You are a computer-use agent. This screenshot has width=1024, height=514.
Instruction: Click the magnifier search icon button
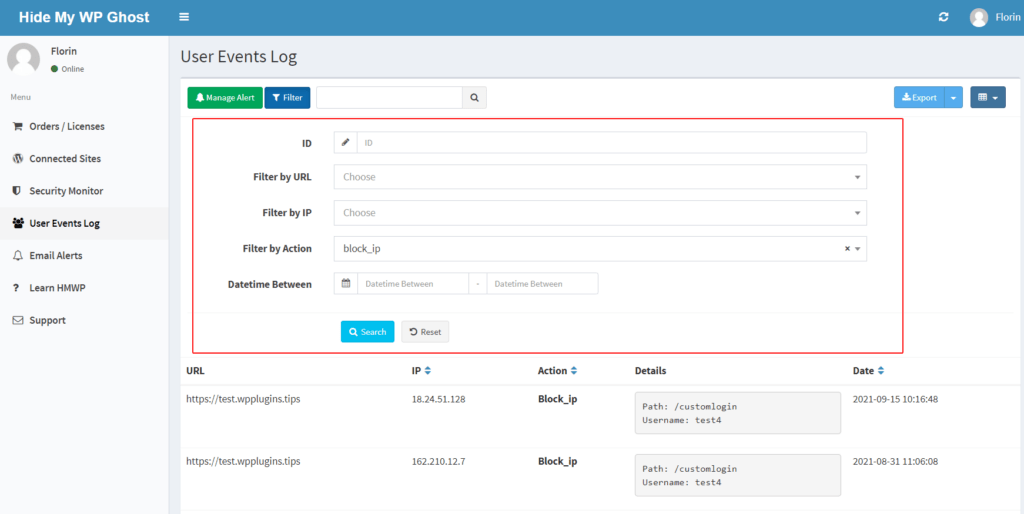pyautogui.click(x=475, y=97)
